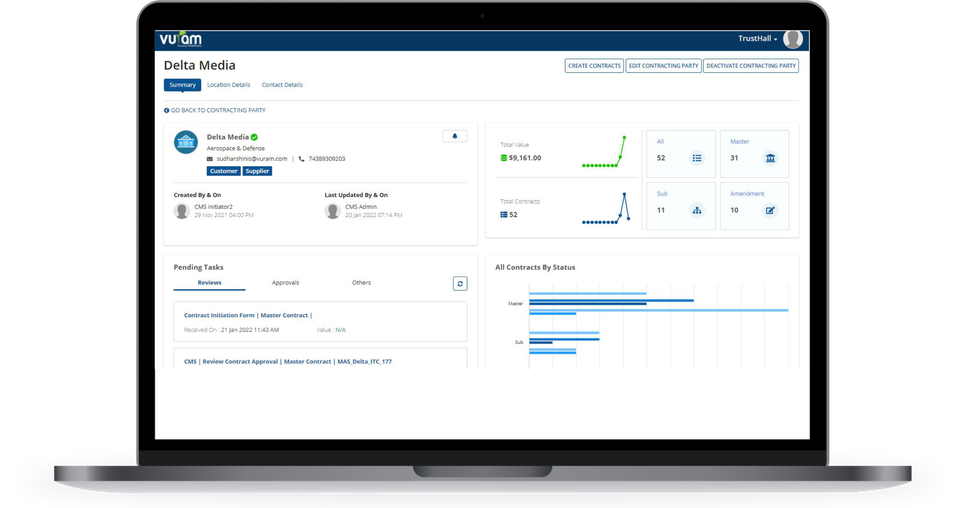Open Contract Initiation Form Master Contract task
This screenshot has height=508, width=960.
tap(248, 315)
